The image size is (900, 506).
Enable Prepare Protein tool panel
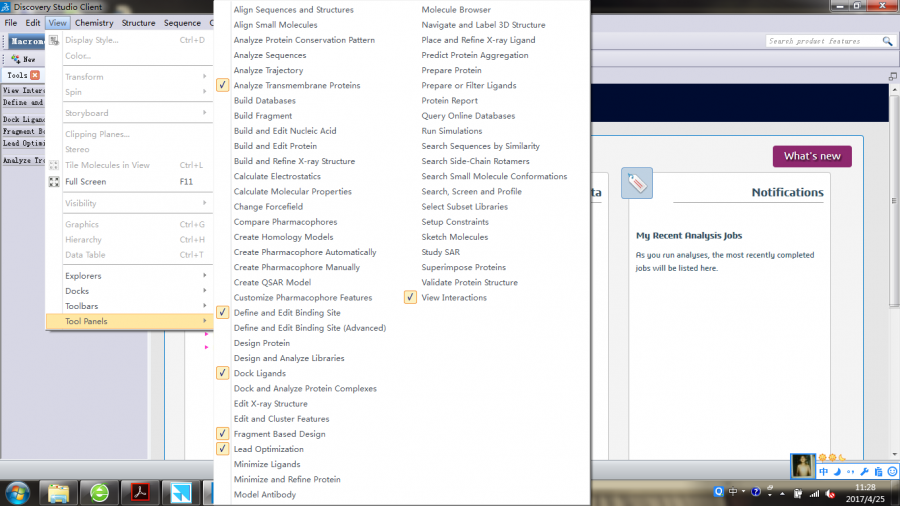coord(452,70)
